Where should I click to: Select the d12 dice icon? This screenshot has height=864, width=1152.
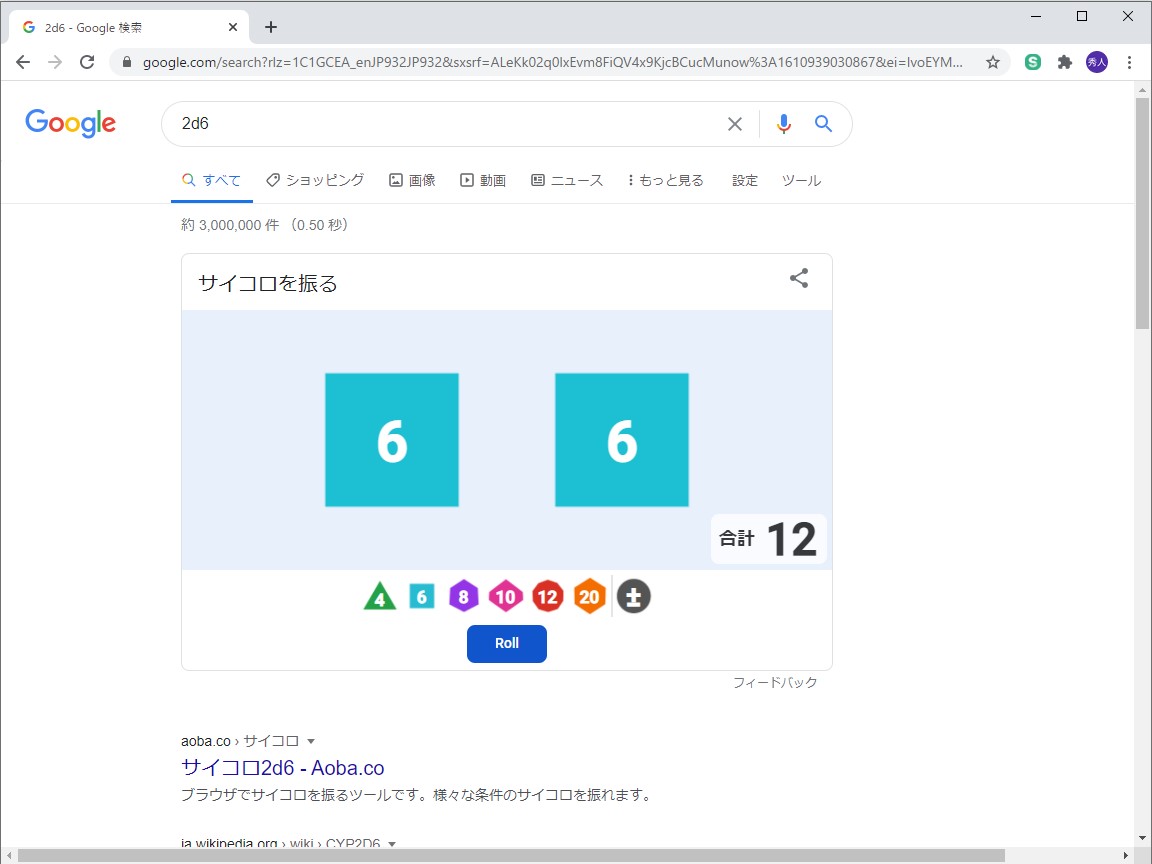pyautogui.click(x=547, y=596)
